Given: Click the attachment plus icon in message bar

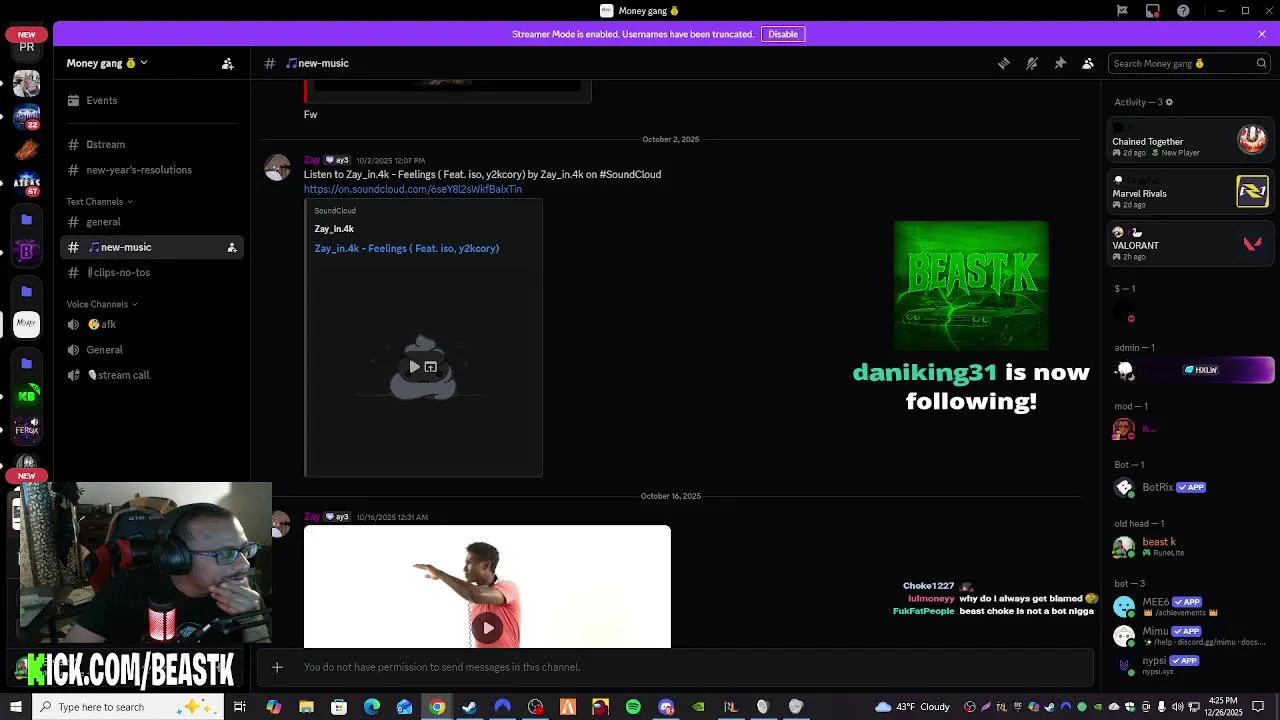Looking at the screenshot, I should click(277, 667).
